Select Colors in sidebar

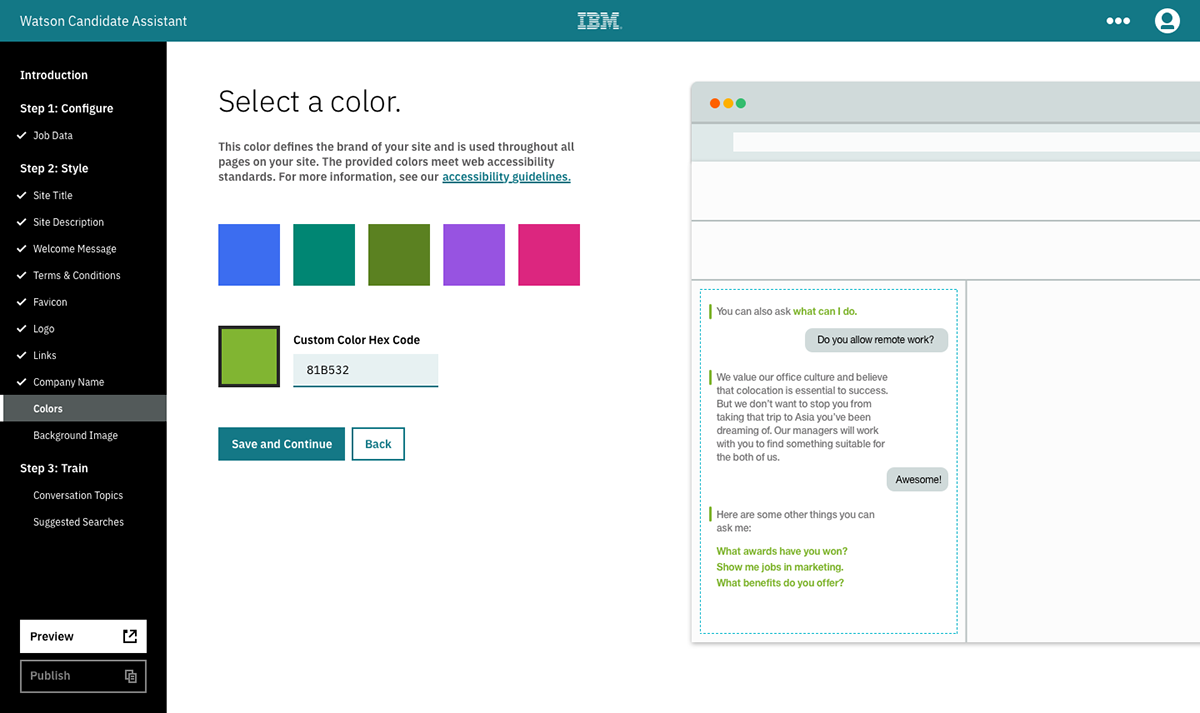tap(83, 408)
